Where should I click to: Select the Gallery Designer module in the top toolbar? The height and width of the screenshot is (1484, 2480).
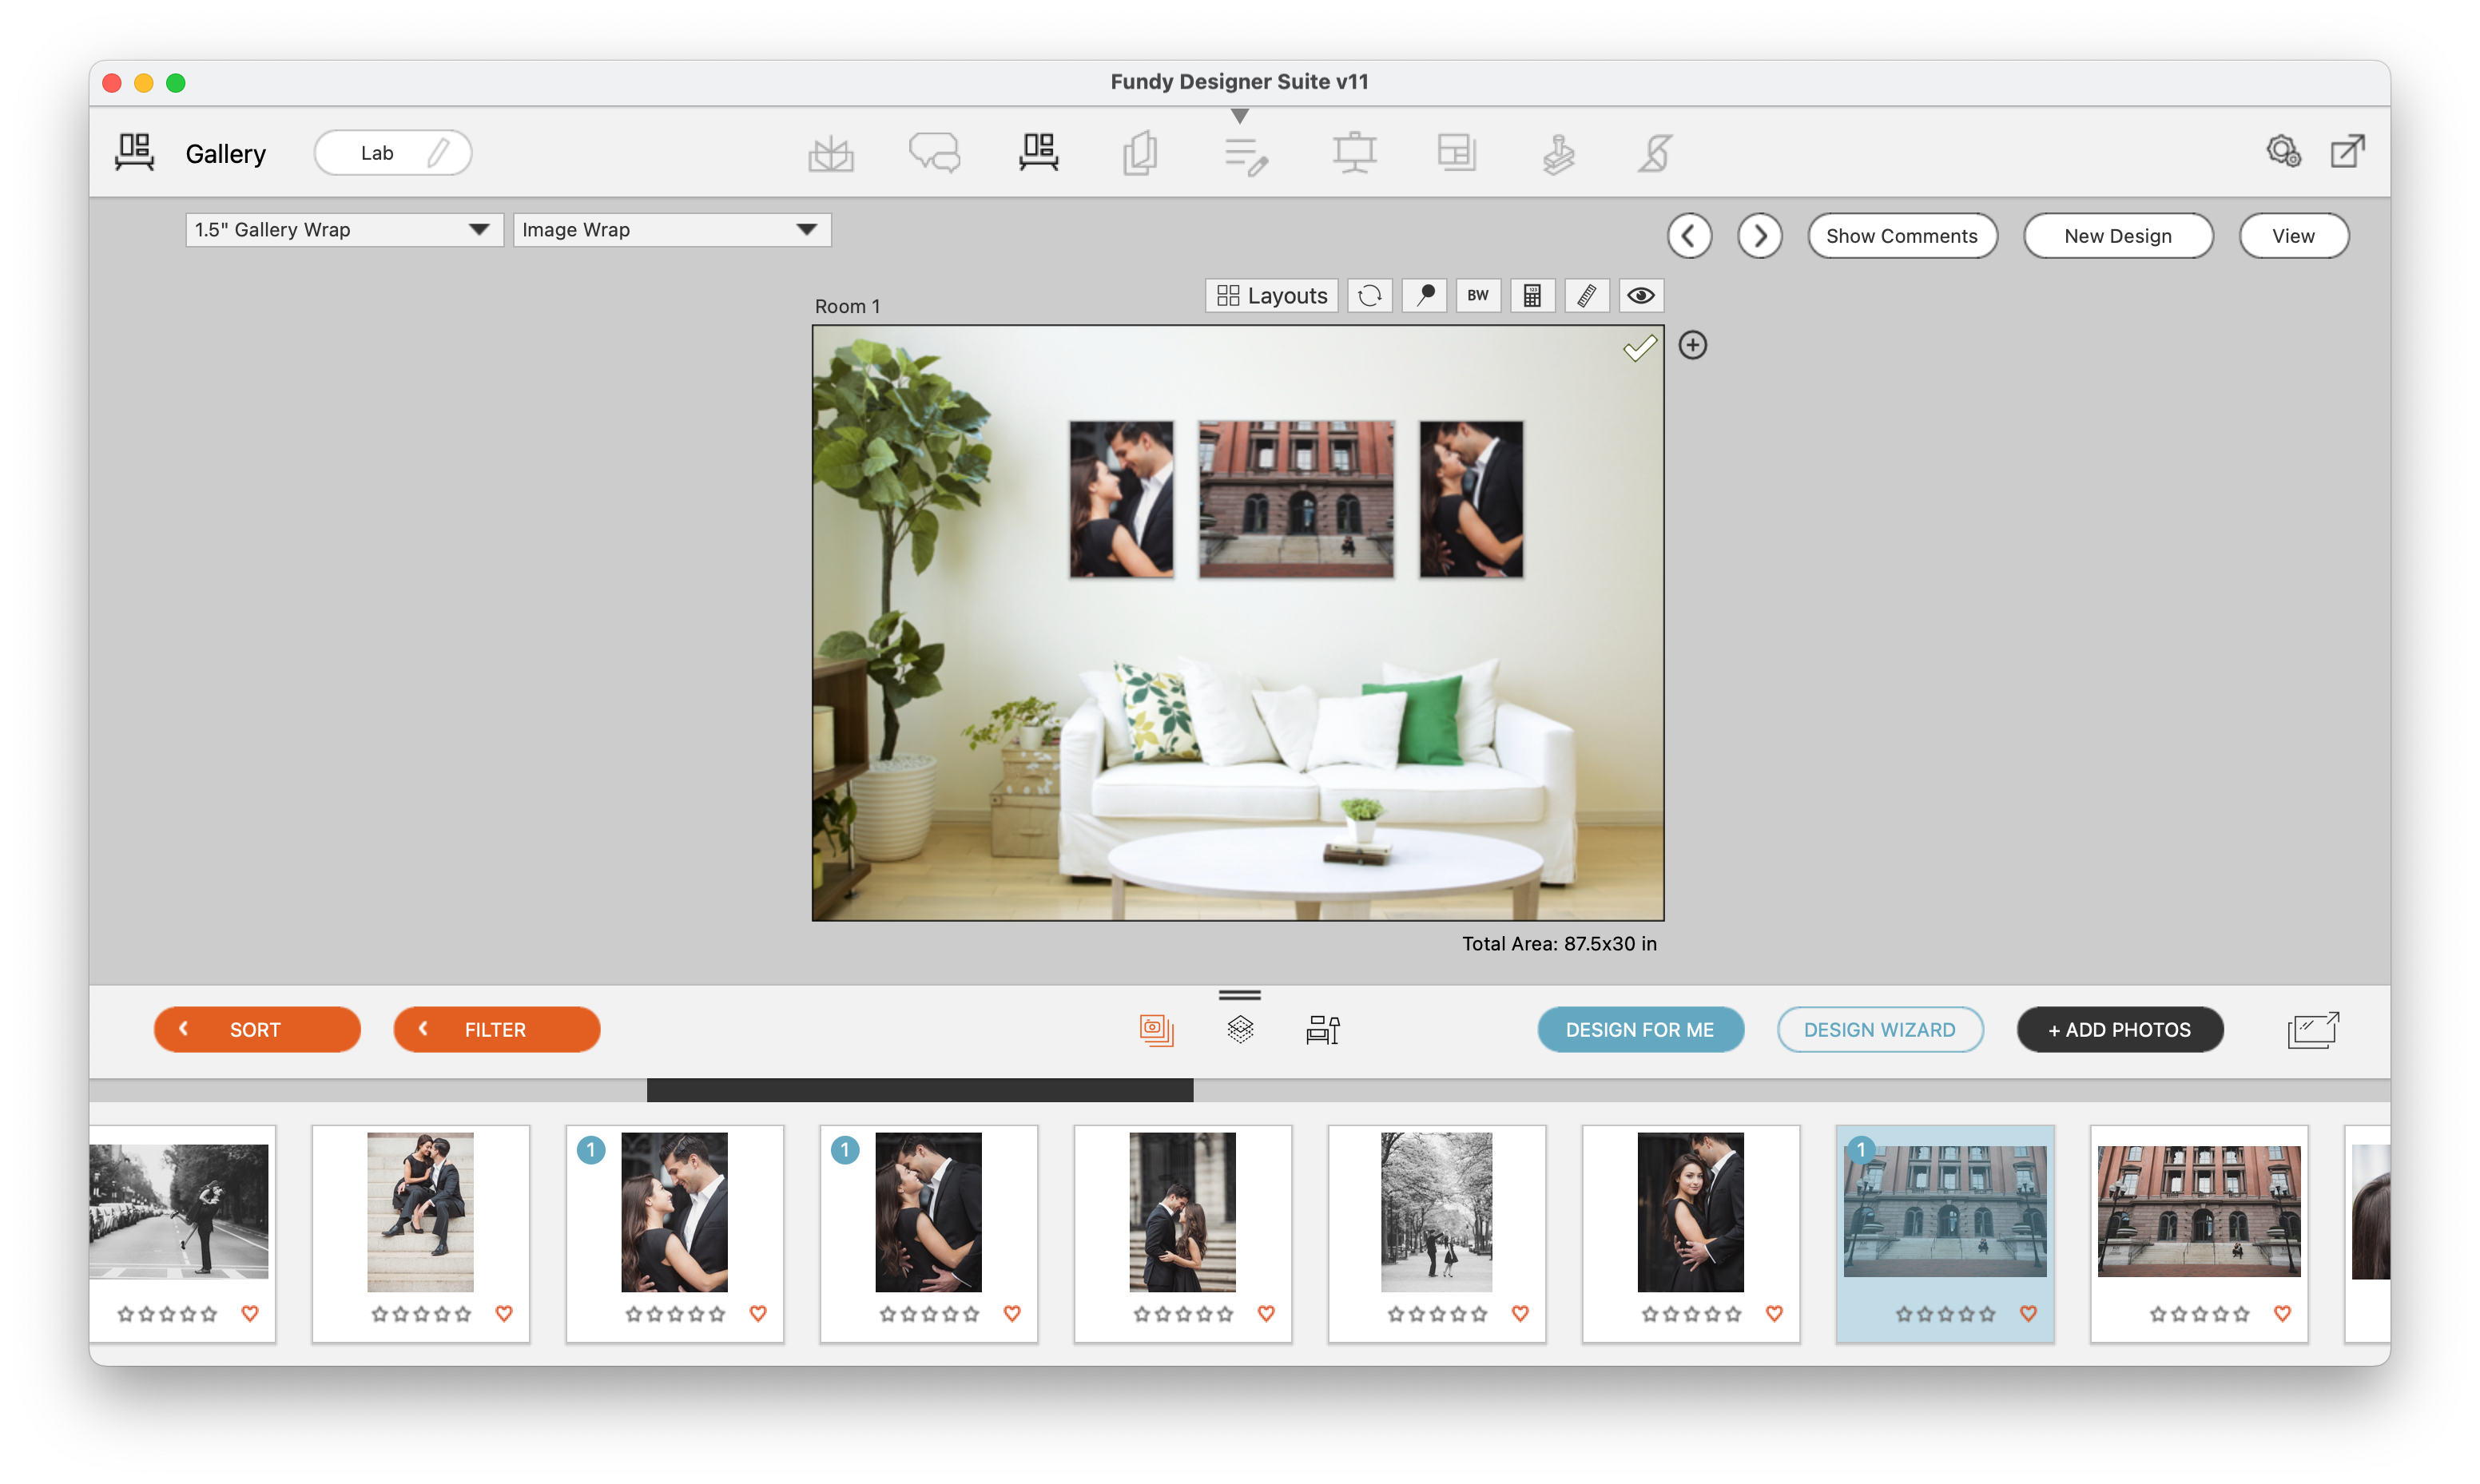pos(1038,153)
